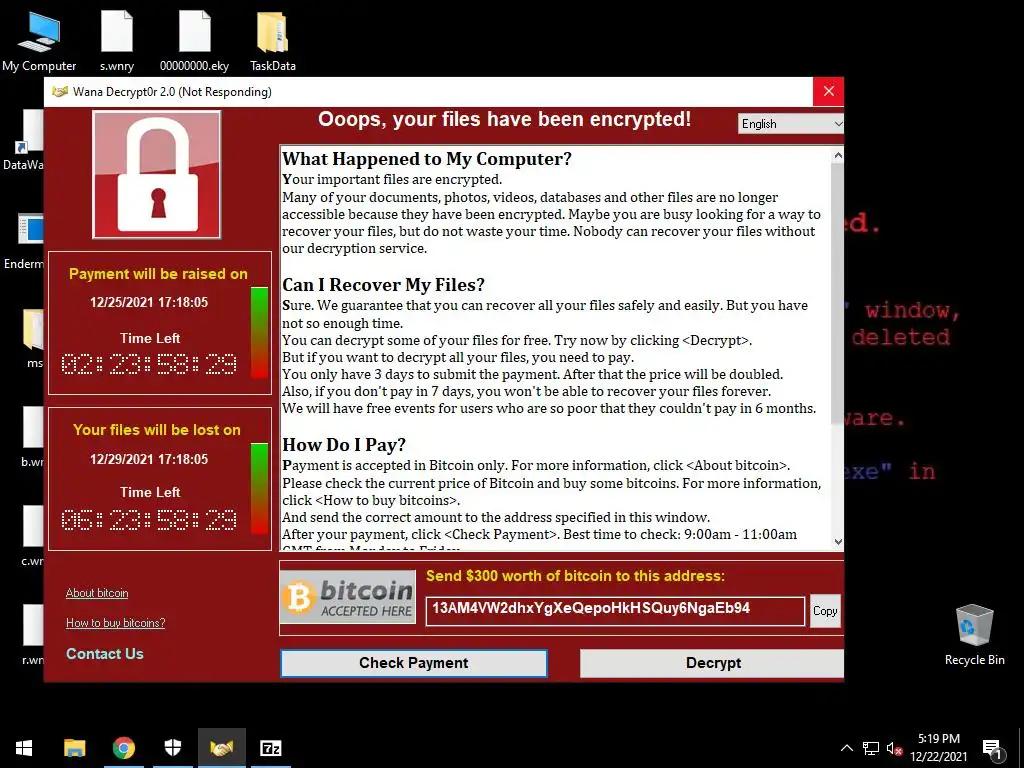
Task: Click 'Can I Recover My Files?' heading
Action: pos(383,285)
